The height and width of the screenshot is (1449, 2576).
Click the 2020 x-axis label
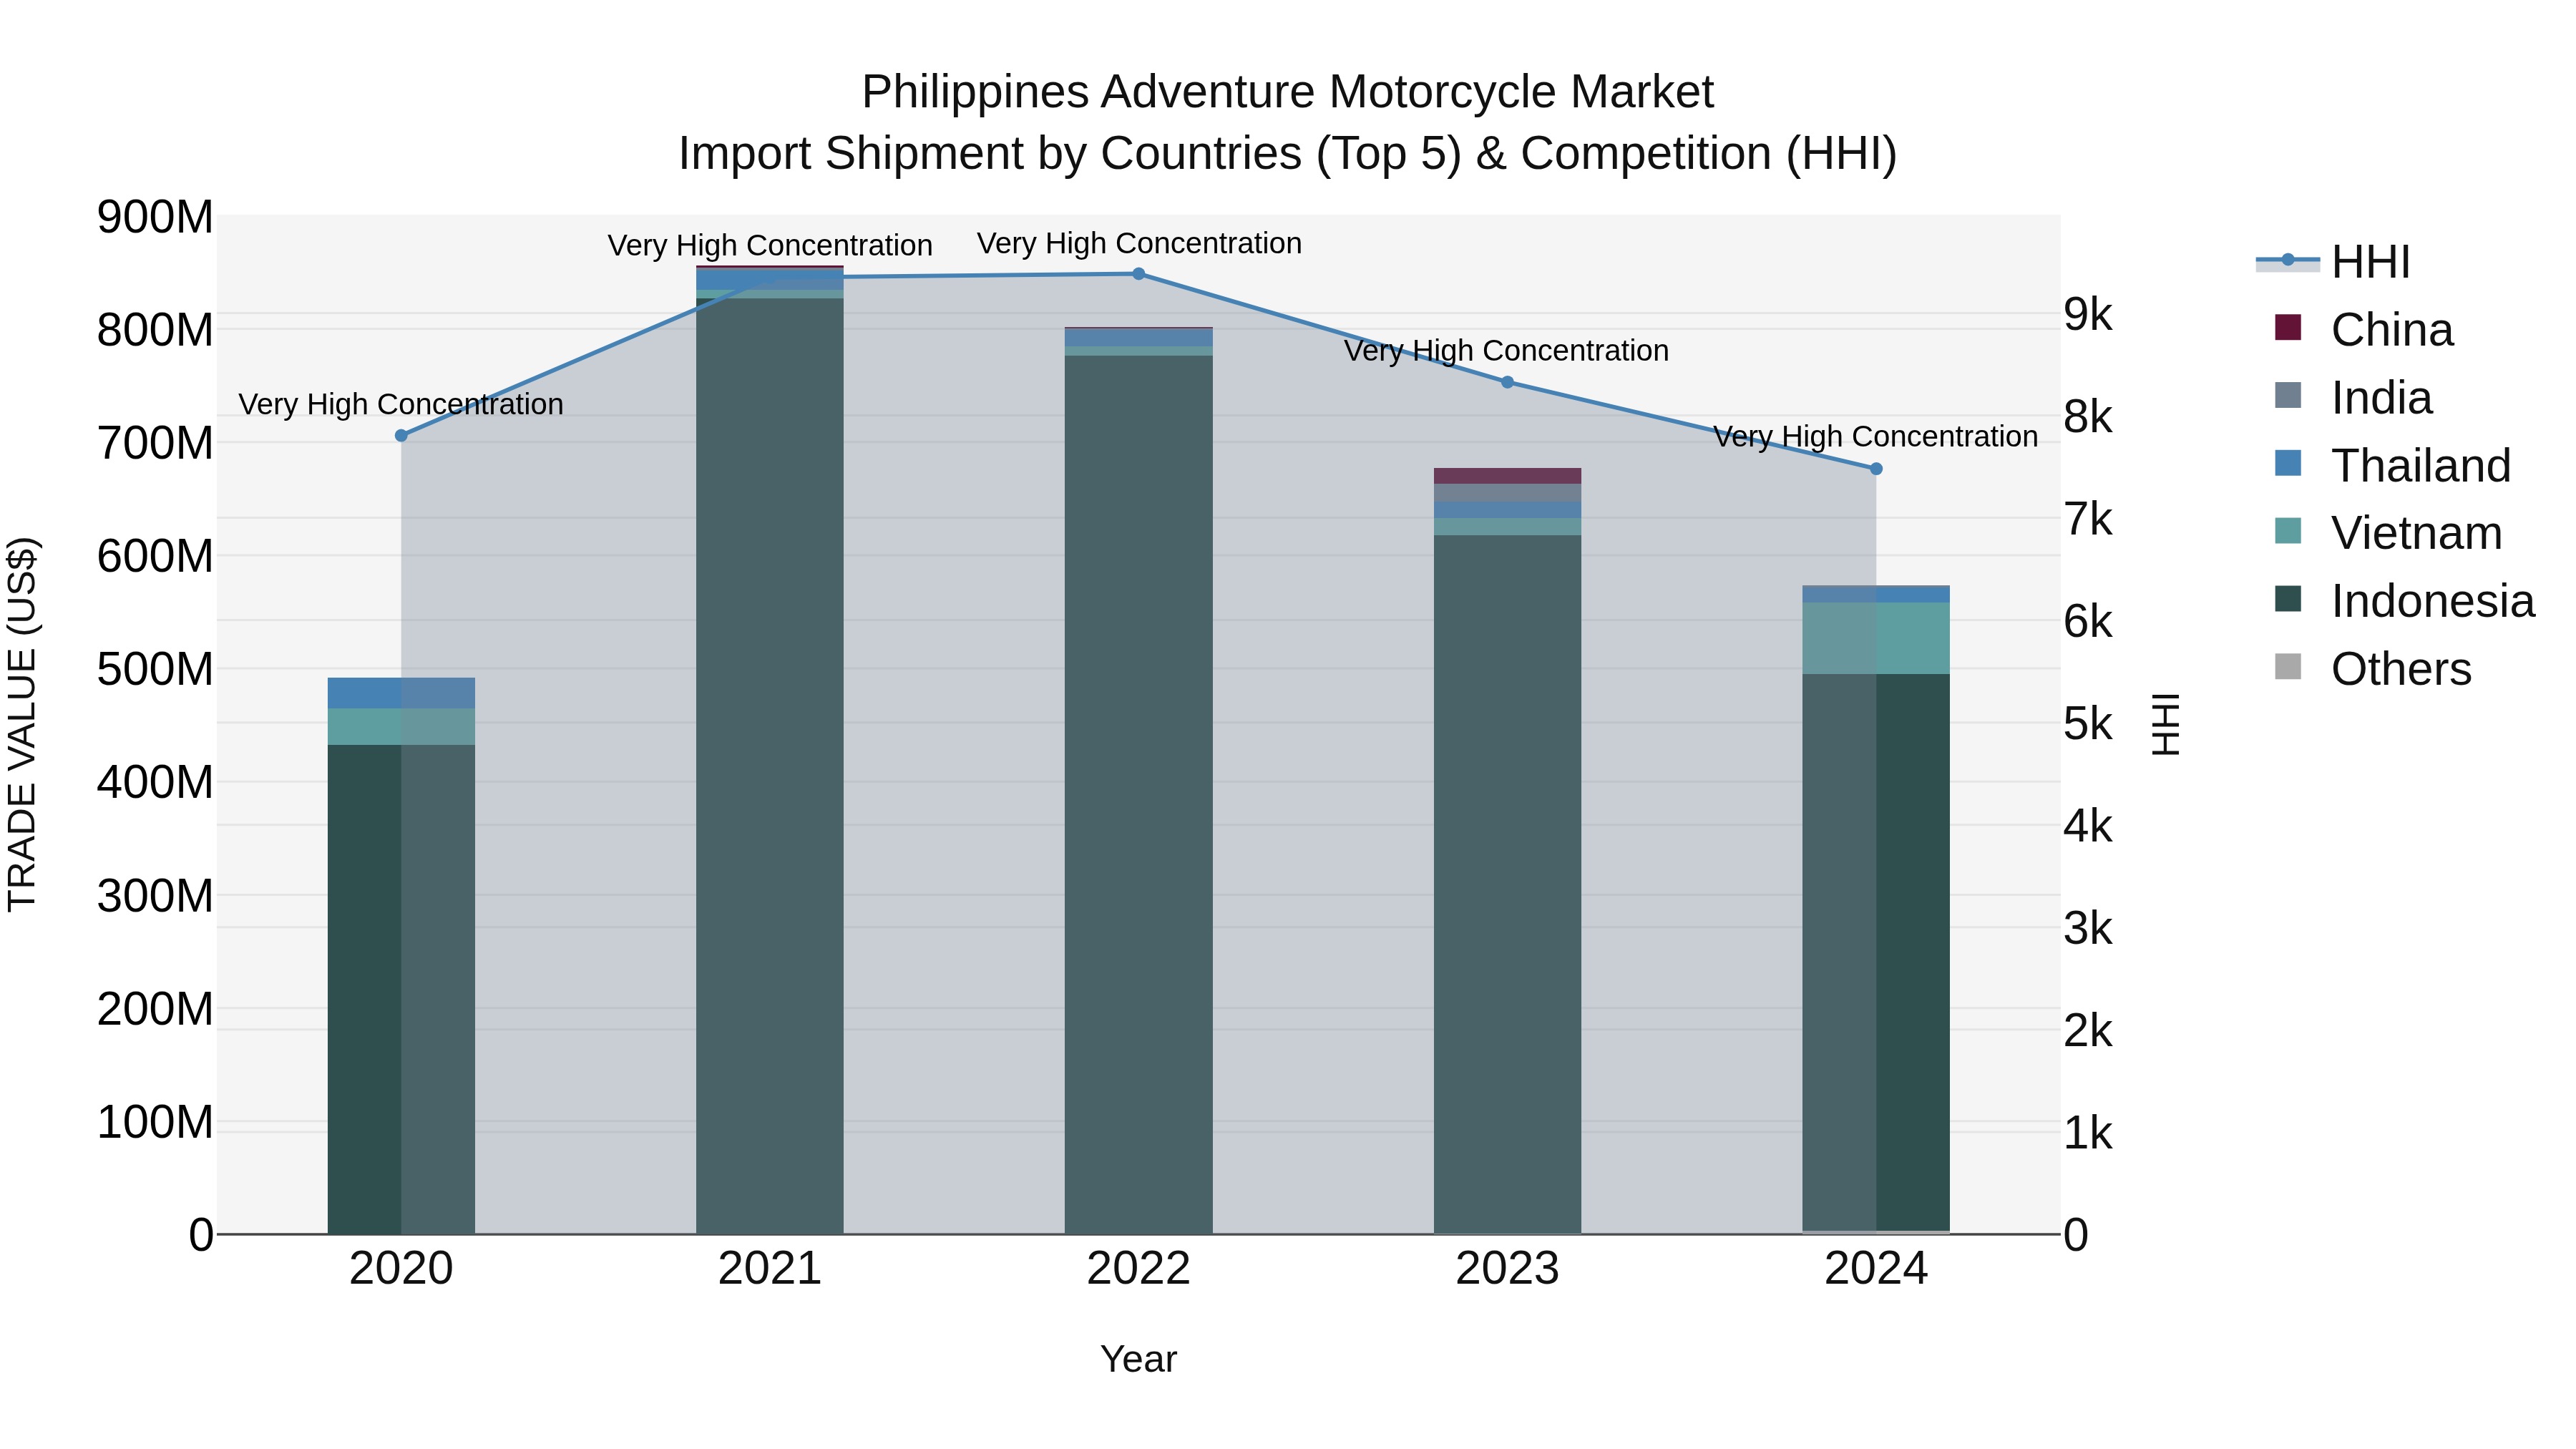tap(401, 1269)
